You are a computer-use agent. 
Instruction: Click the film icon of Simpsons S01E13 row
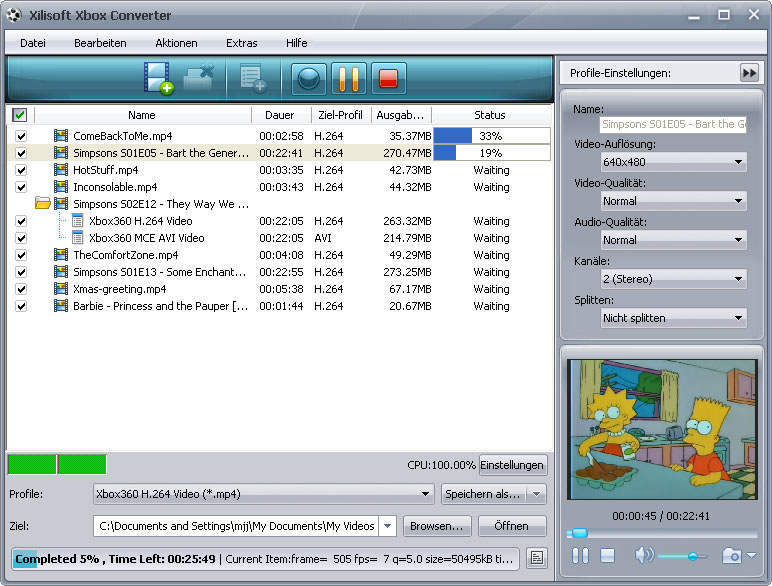pyautogui.click(x=61, y=272)
